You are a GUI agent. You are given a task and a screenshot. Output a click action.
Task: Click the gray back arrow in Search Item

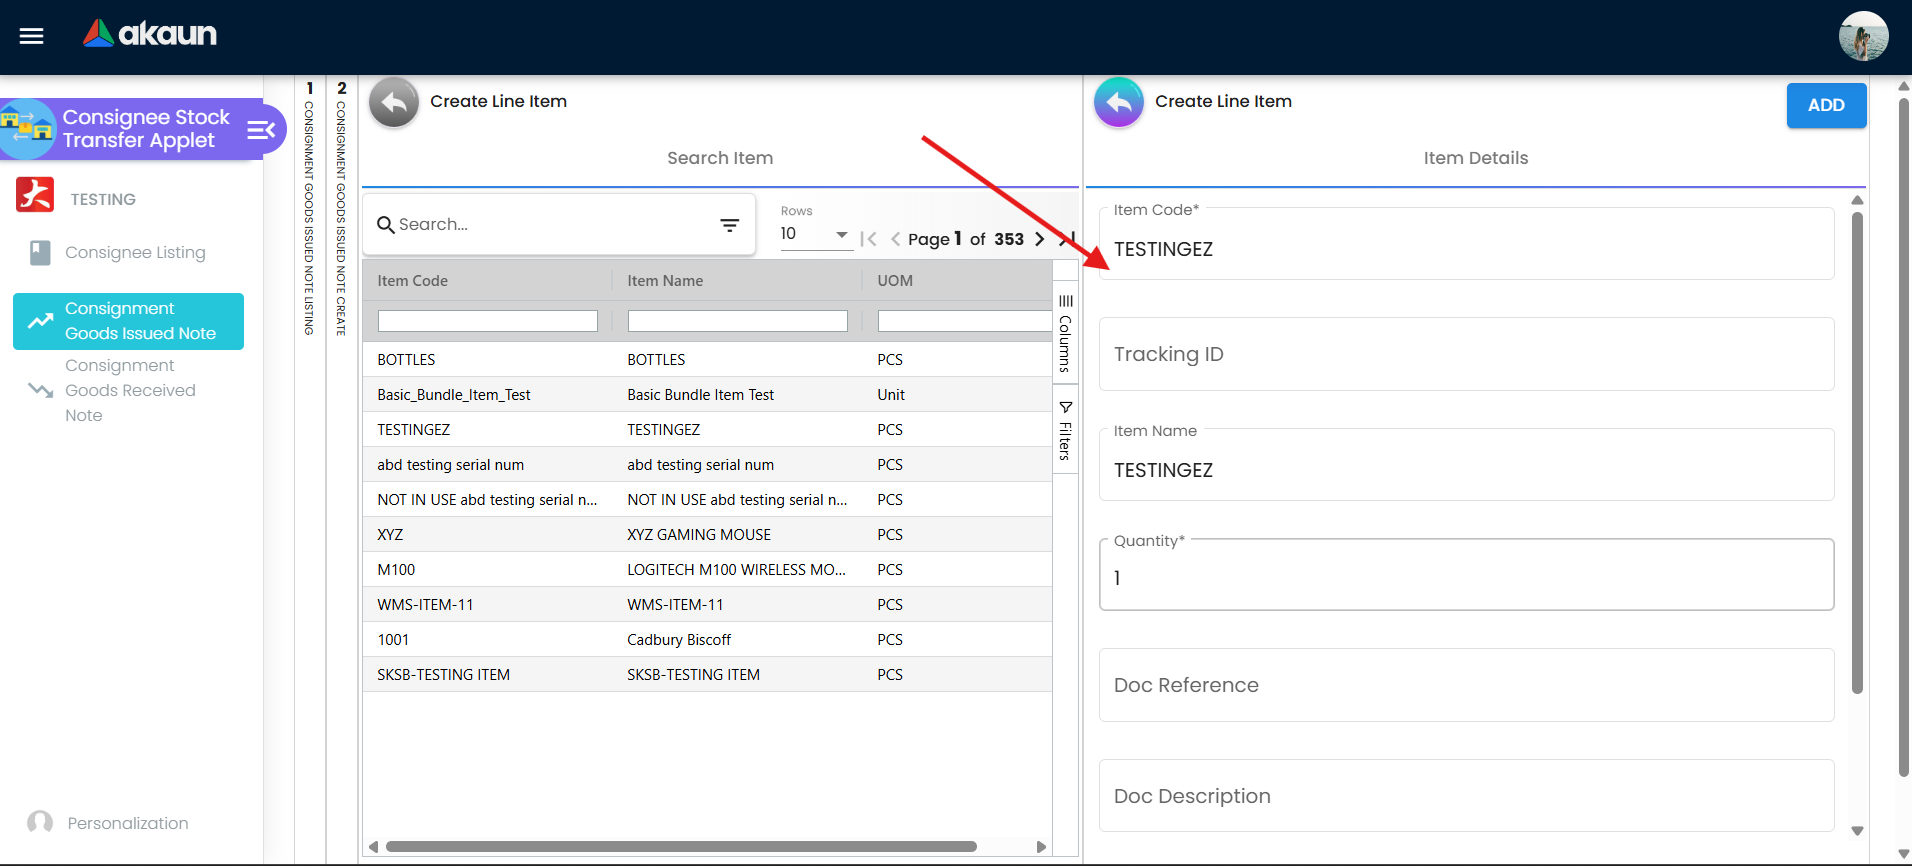[x=394, y=102]
